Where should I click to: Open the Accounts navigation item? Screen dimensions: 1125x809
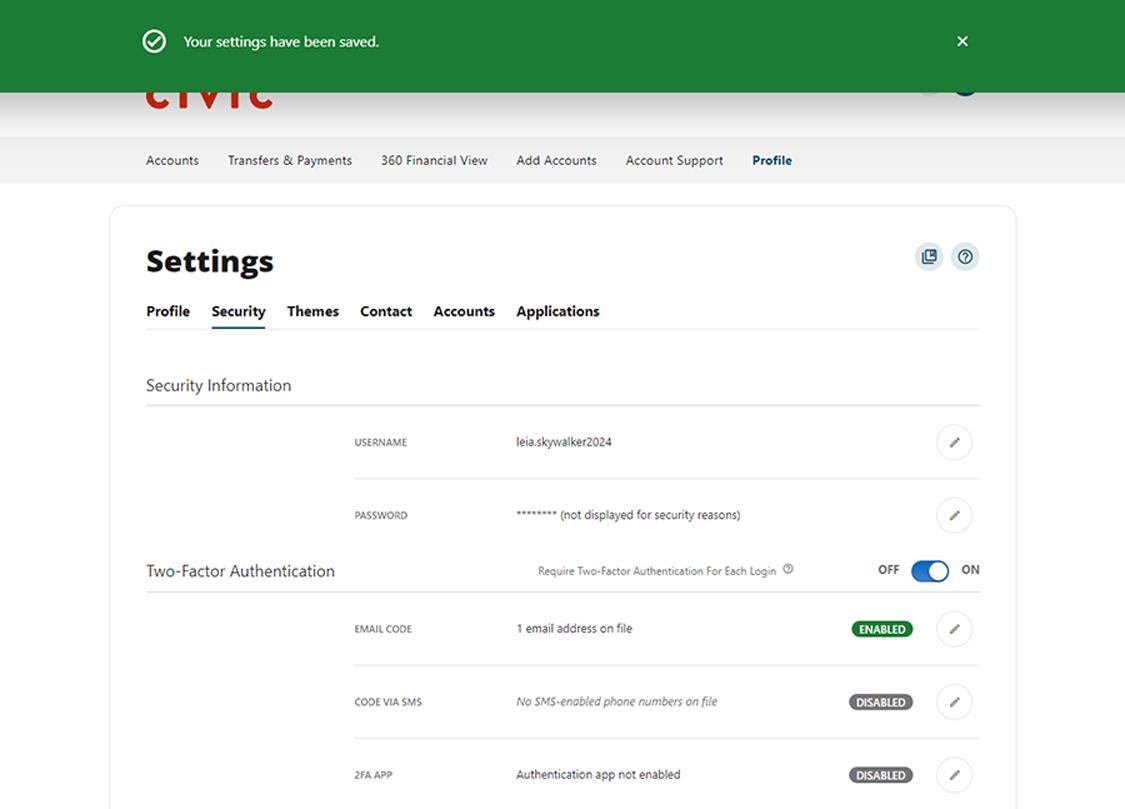(172, 161)
